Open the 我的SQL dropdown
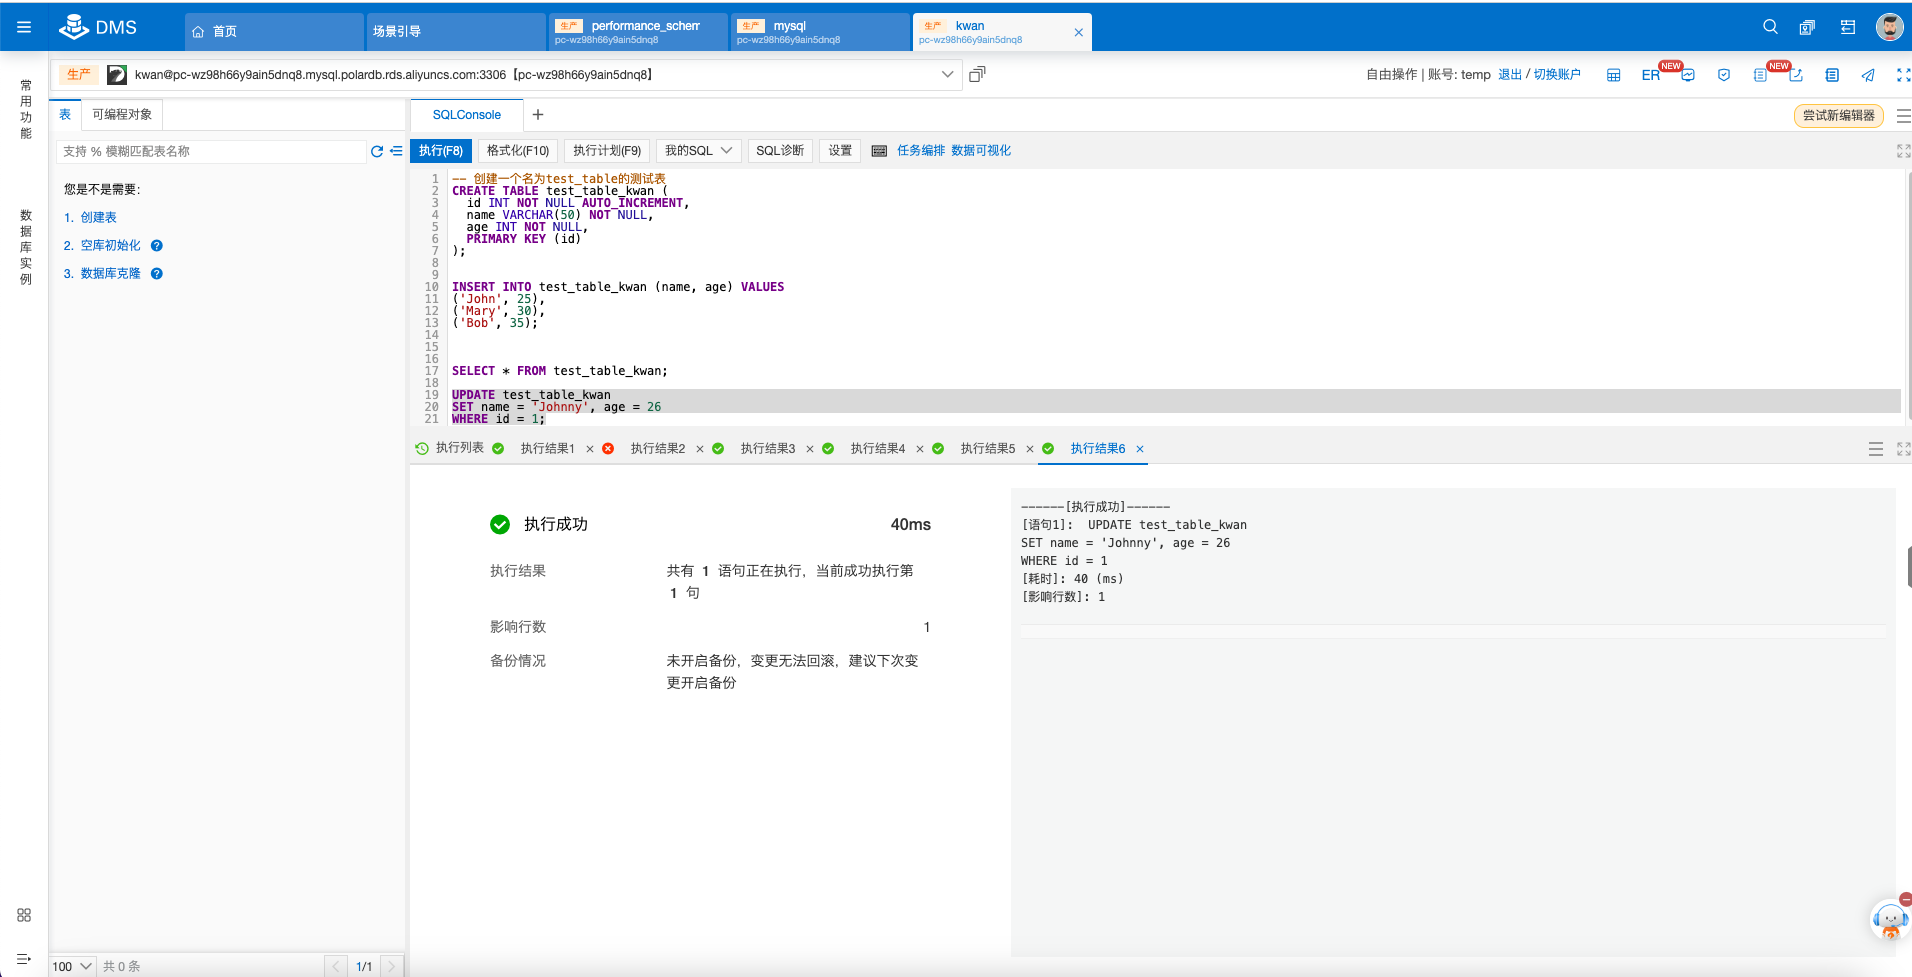The image size is (1912, 977). (697, 150)
